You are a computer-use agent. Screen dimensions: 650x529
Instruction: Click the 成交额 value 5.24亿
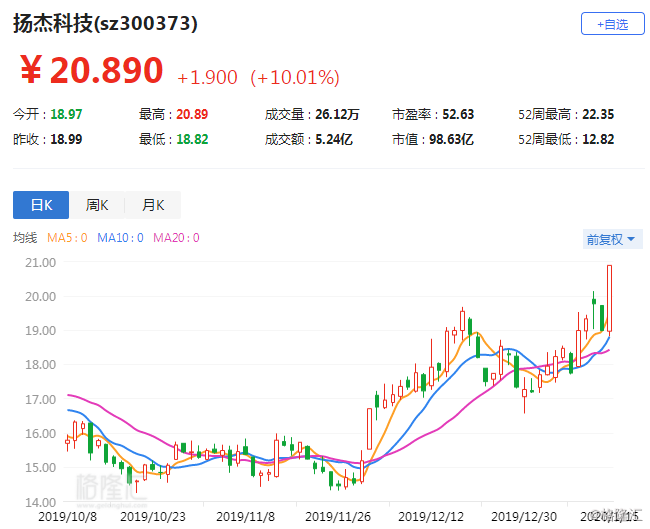[x=334, y=139]
